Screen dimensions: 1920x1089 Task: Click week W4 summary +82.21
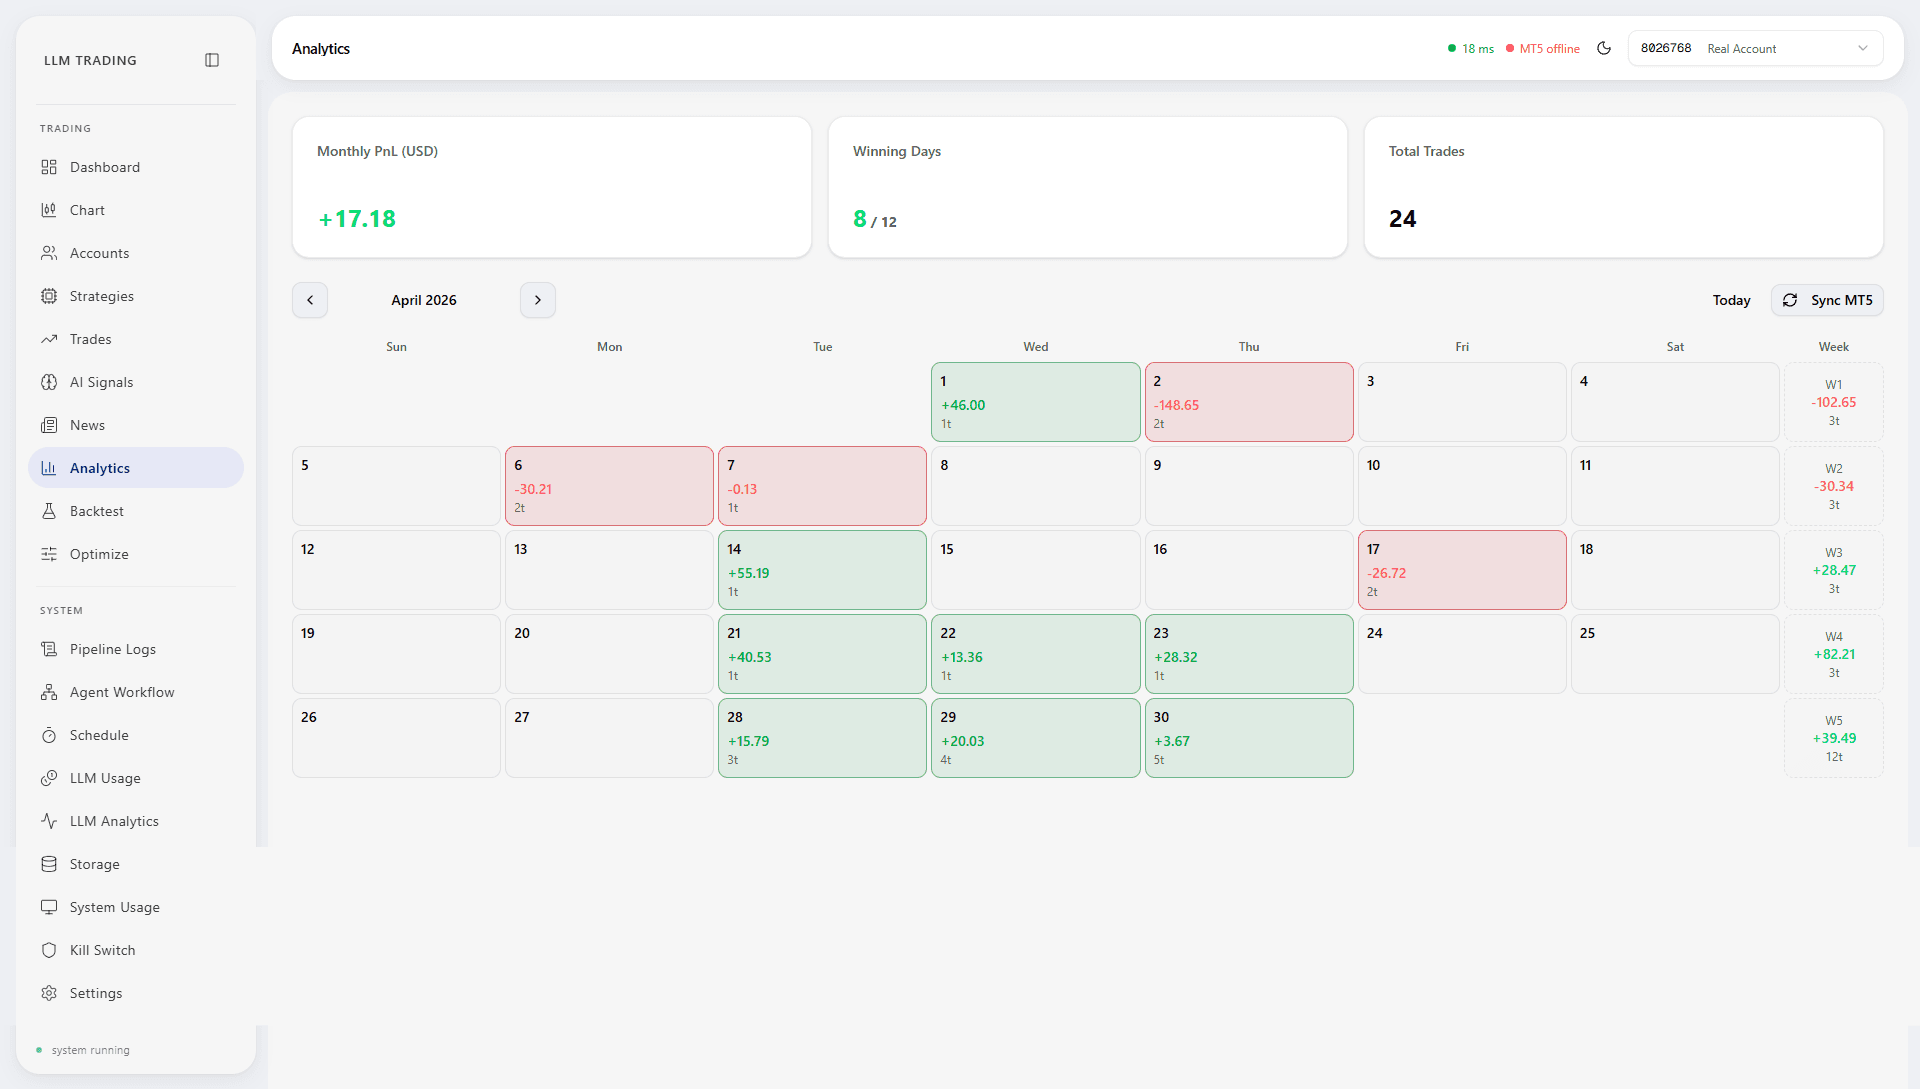(1834, 654)
